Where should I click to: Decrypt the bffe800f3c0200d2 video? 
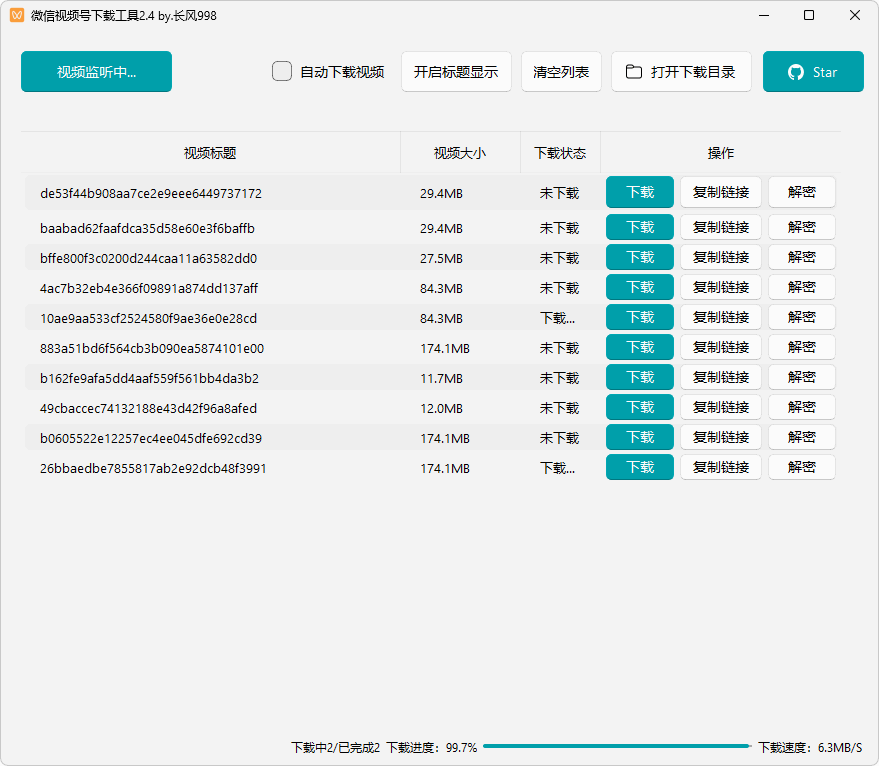[801, 257]
